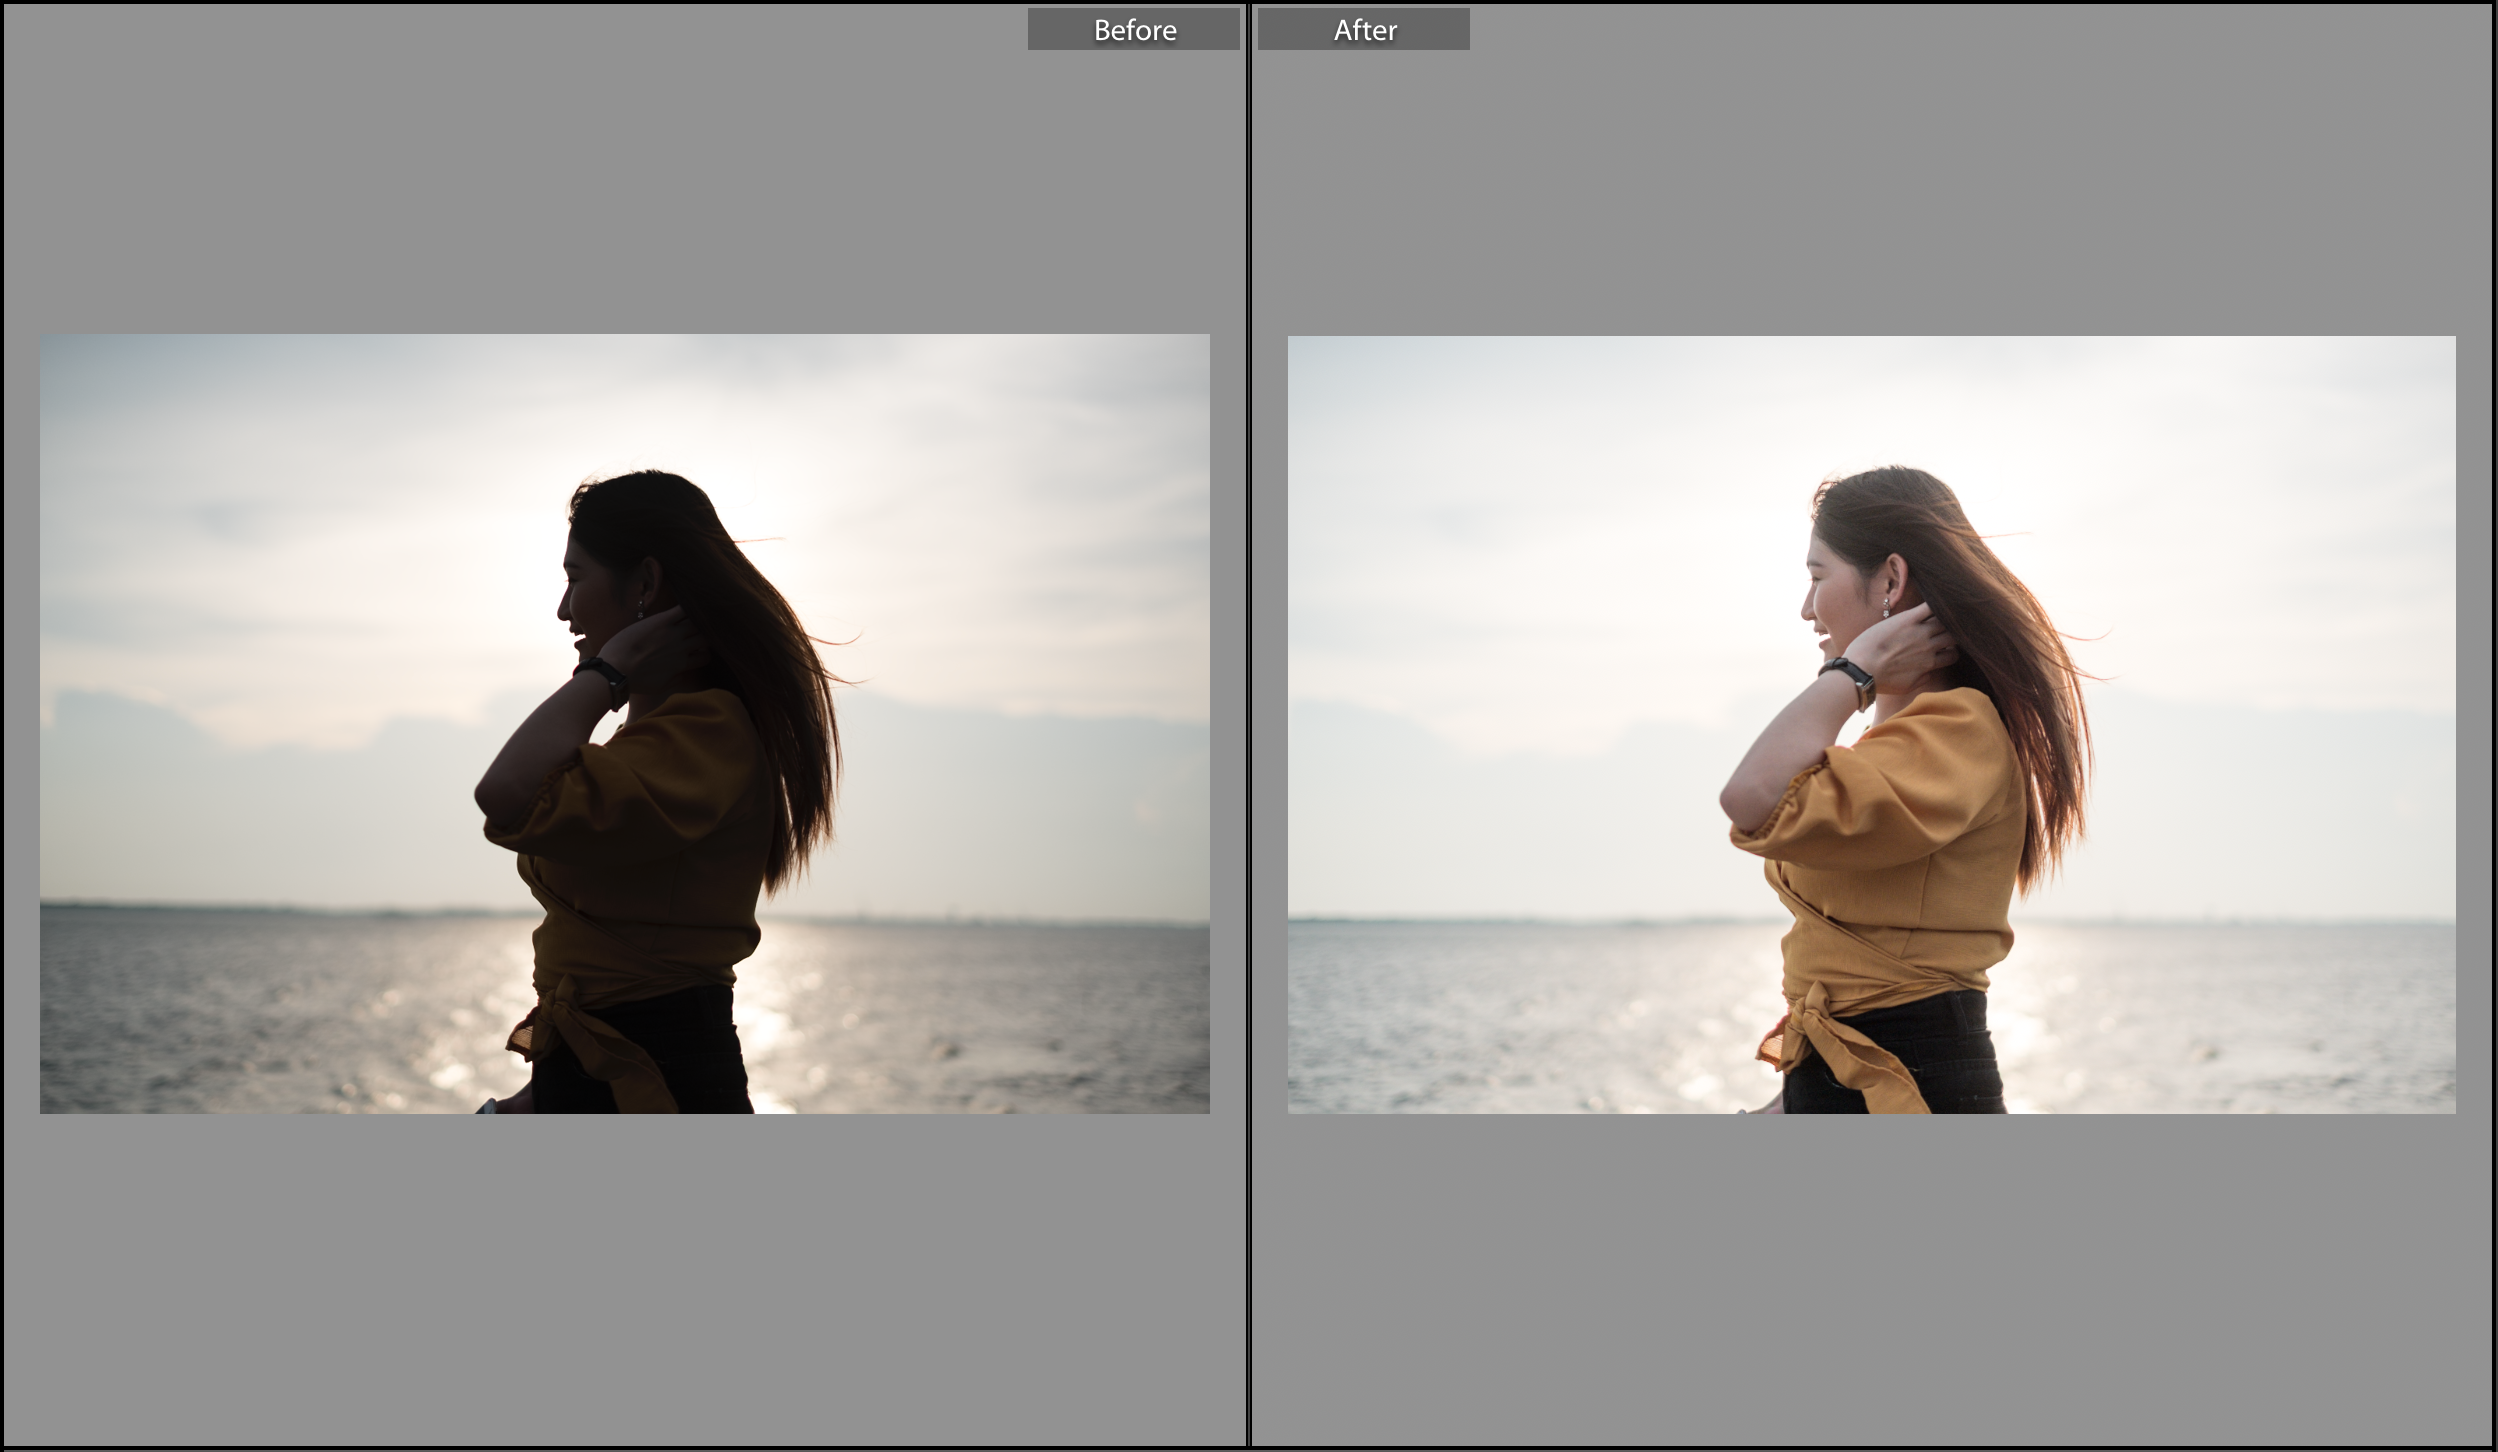
Task: Click the After view label
Action: tap(1363, 30)
